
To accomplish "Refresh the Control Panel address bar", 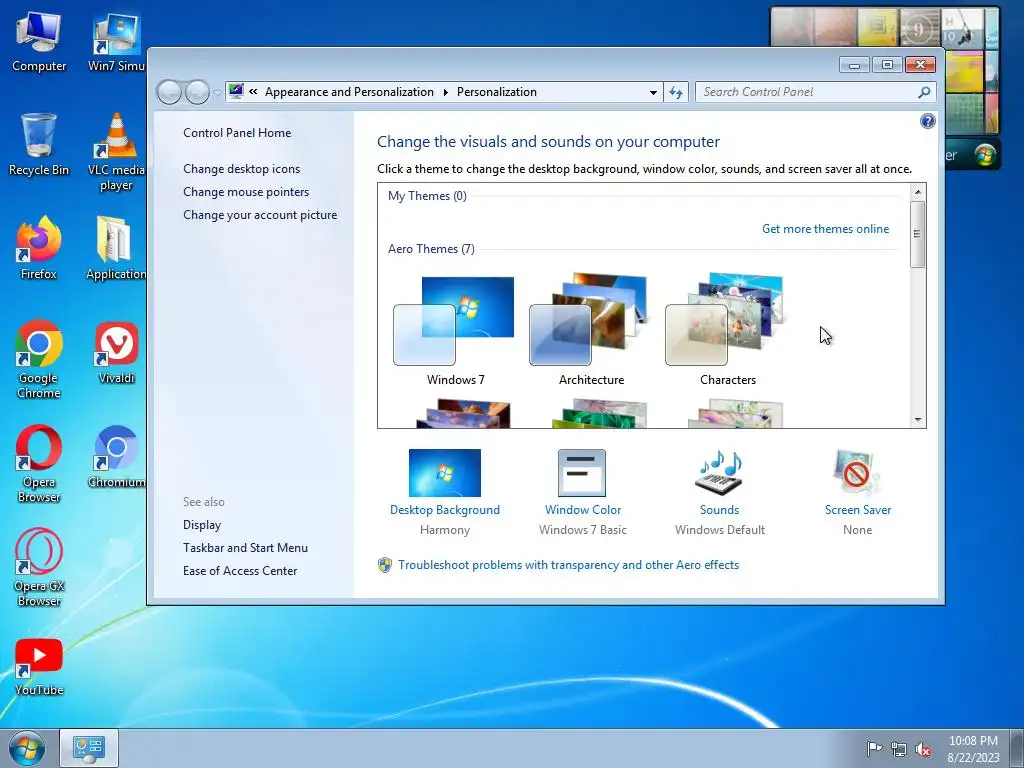I will coord(676,92).
